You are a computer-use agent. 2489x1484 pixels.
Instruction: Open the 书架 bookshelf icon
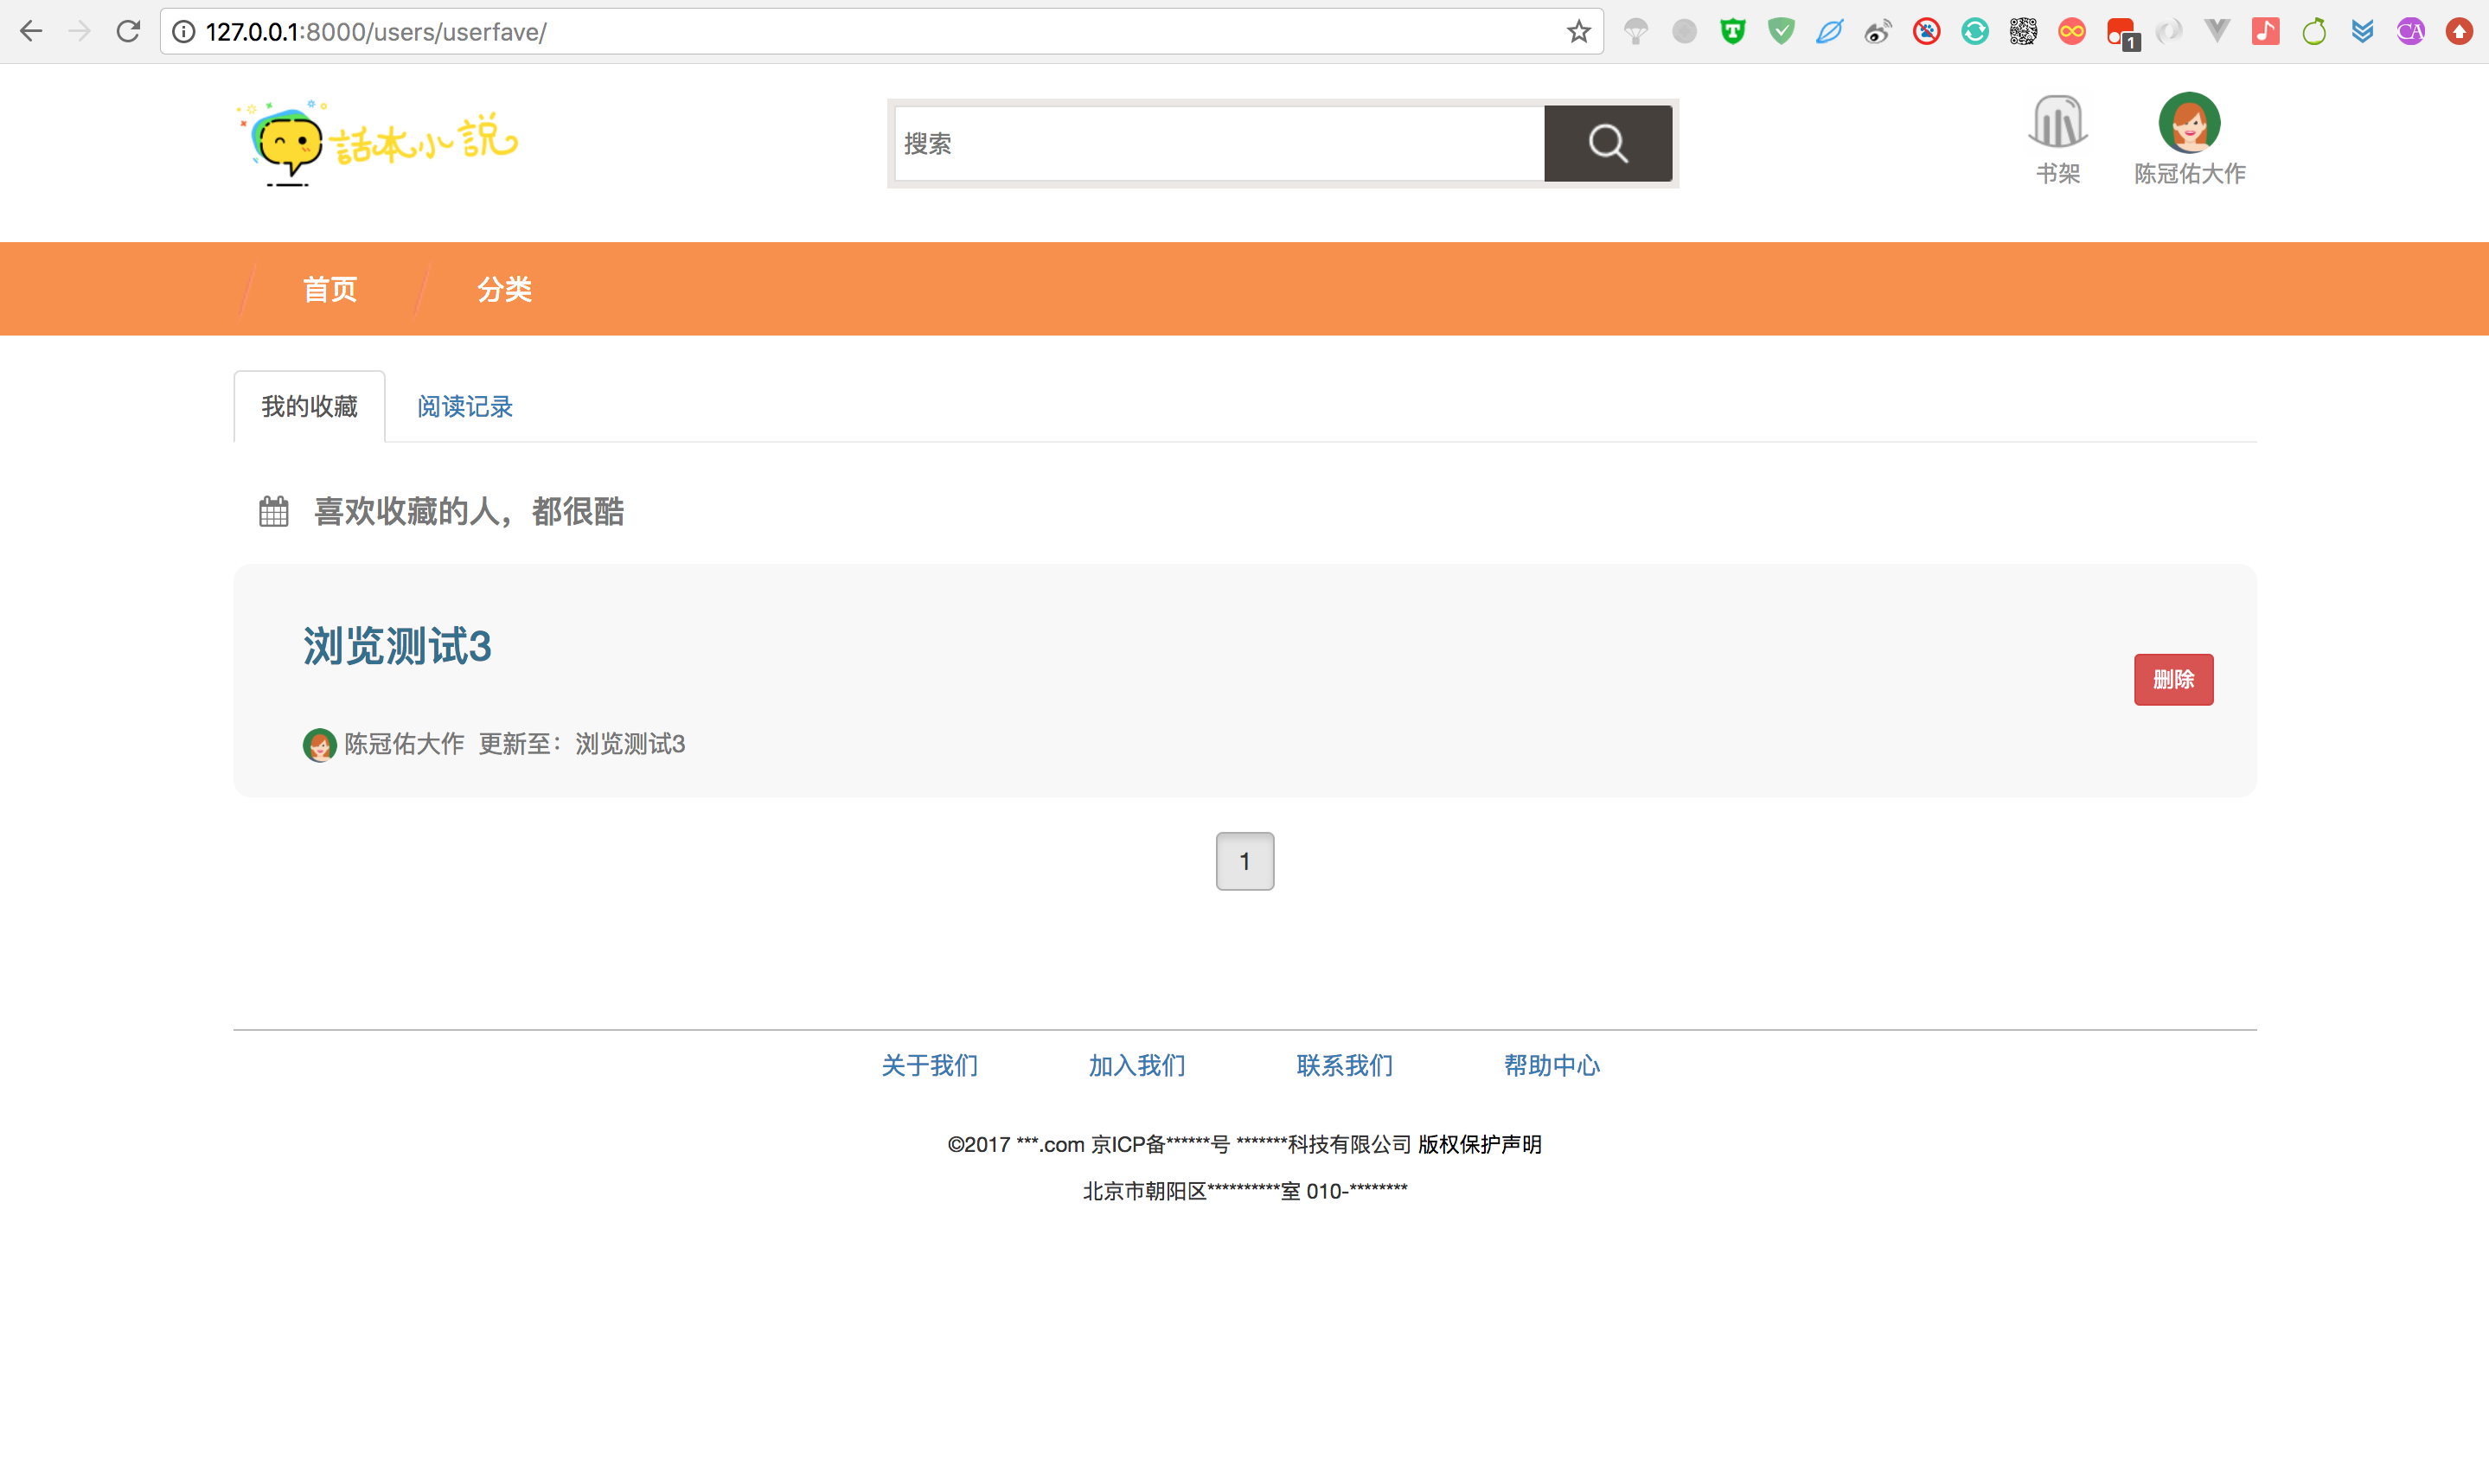click(2057, 123)
